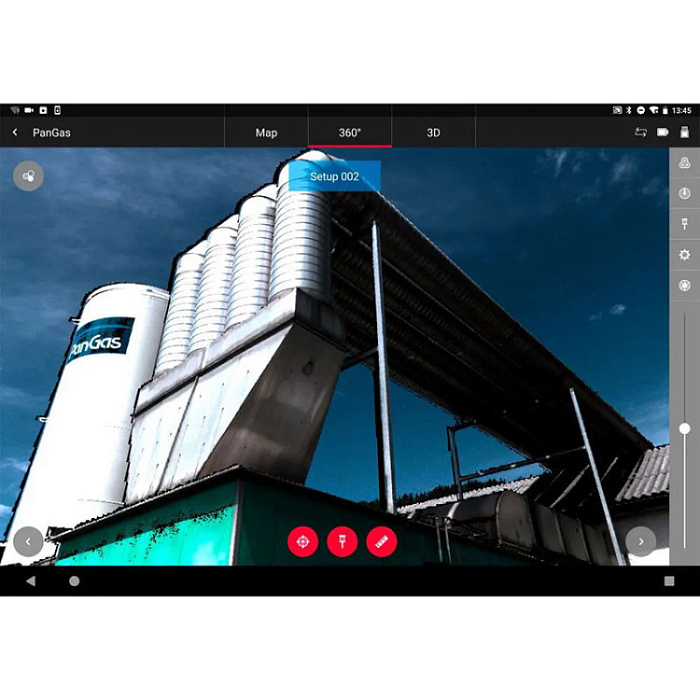Open the three-circles color mode icon in sidebar
The height and width of the screenshot is (700, 700).
point(684,163)
